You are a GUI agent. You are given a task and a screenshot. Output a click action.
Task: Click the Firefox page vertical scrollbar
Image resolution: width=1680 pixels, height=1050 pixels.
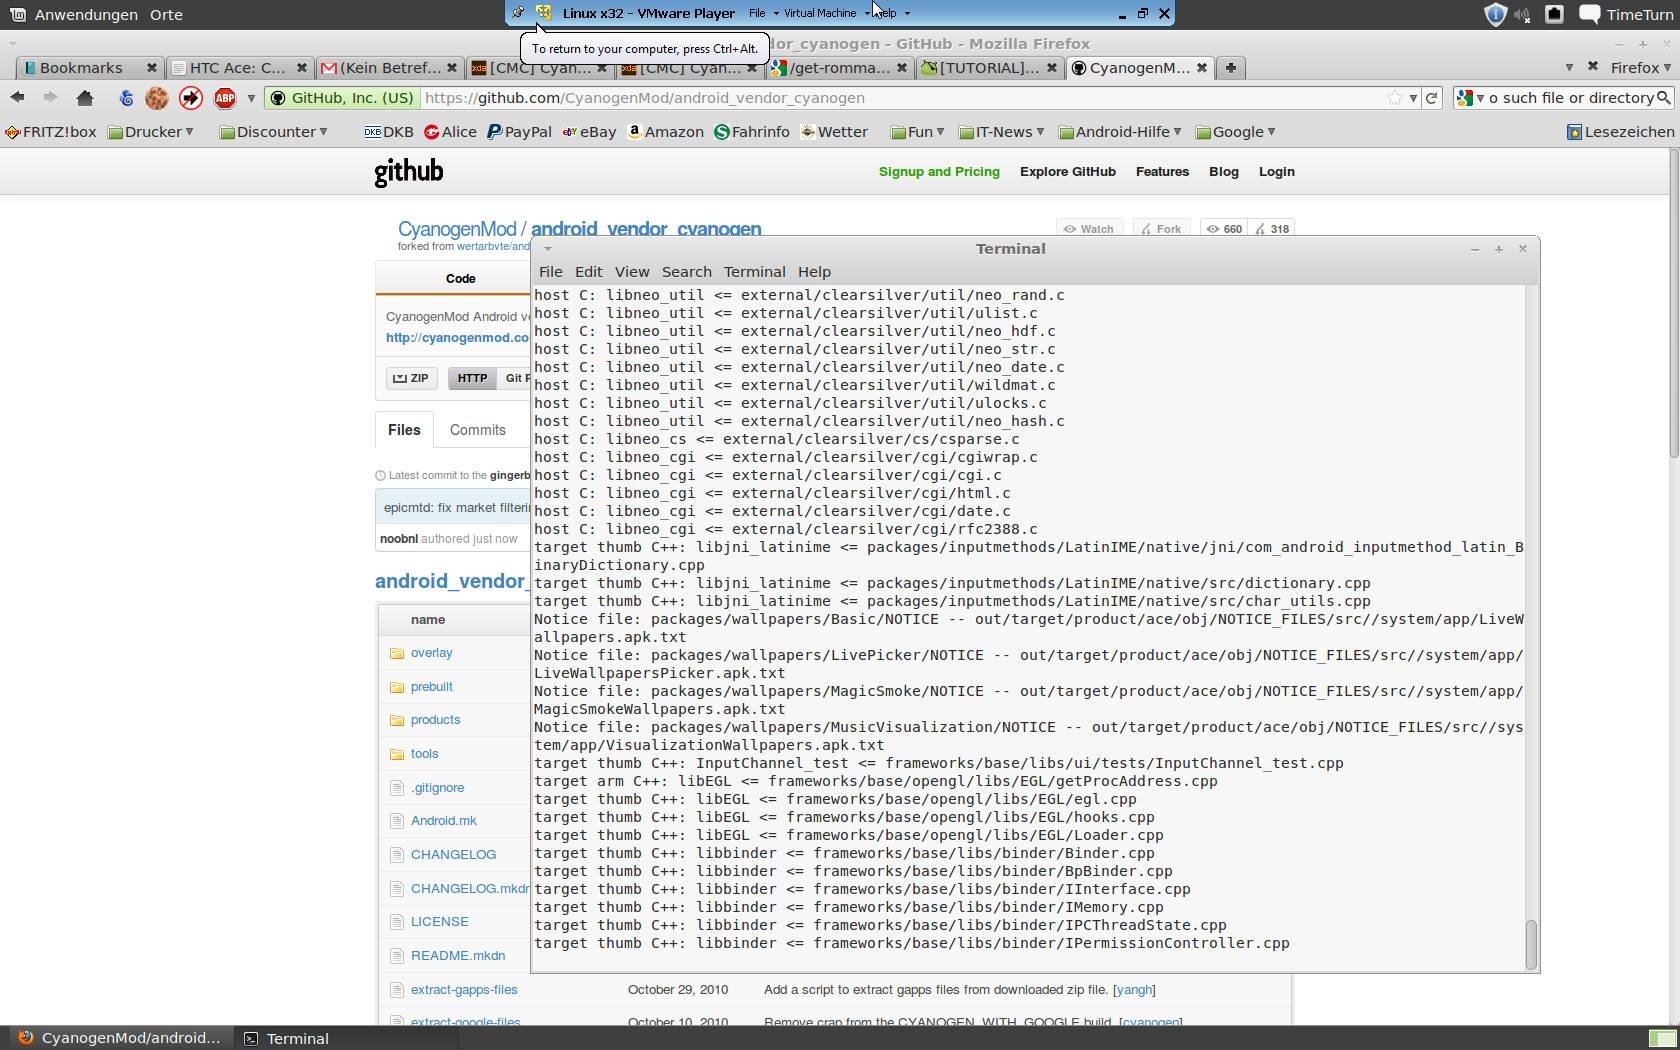tap(1673, 305)
